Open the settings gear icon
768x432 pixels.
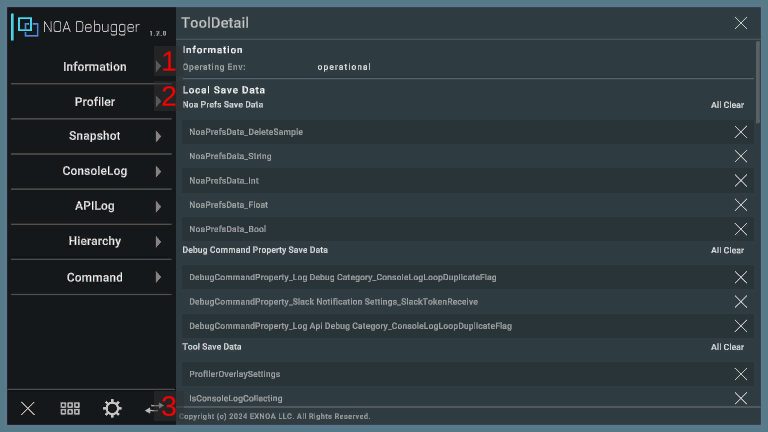(112, 408)
